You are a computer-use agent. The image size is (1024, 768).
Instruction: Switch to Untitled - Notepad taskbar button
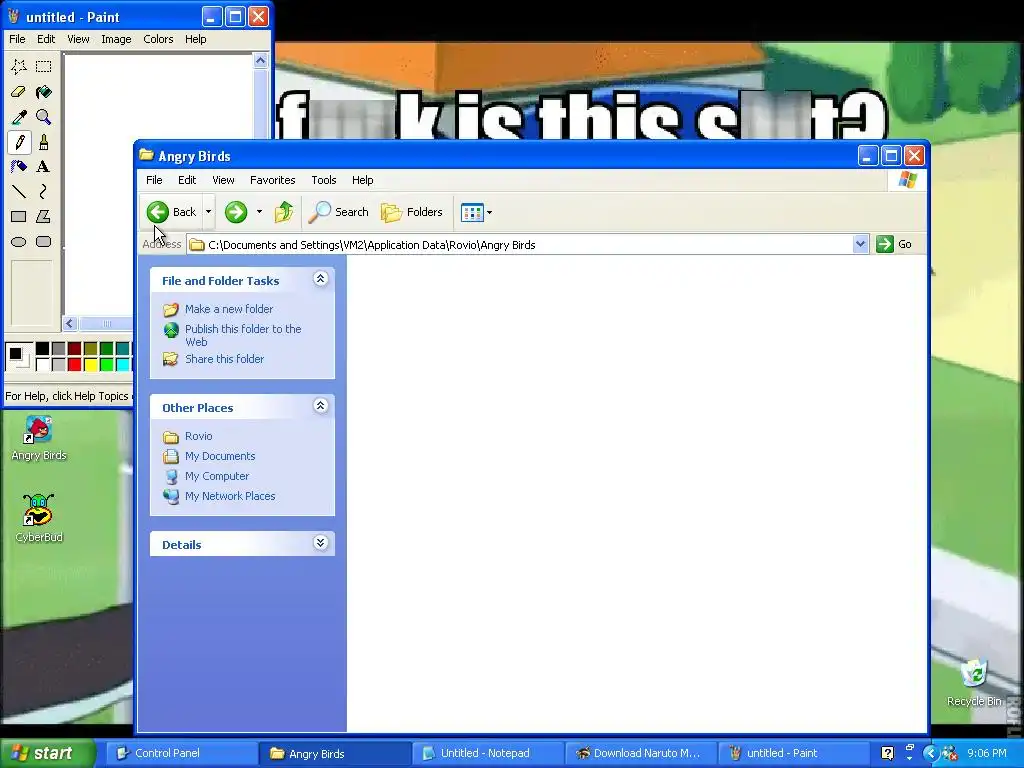[x=487, y=753]
